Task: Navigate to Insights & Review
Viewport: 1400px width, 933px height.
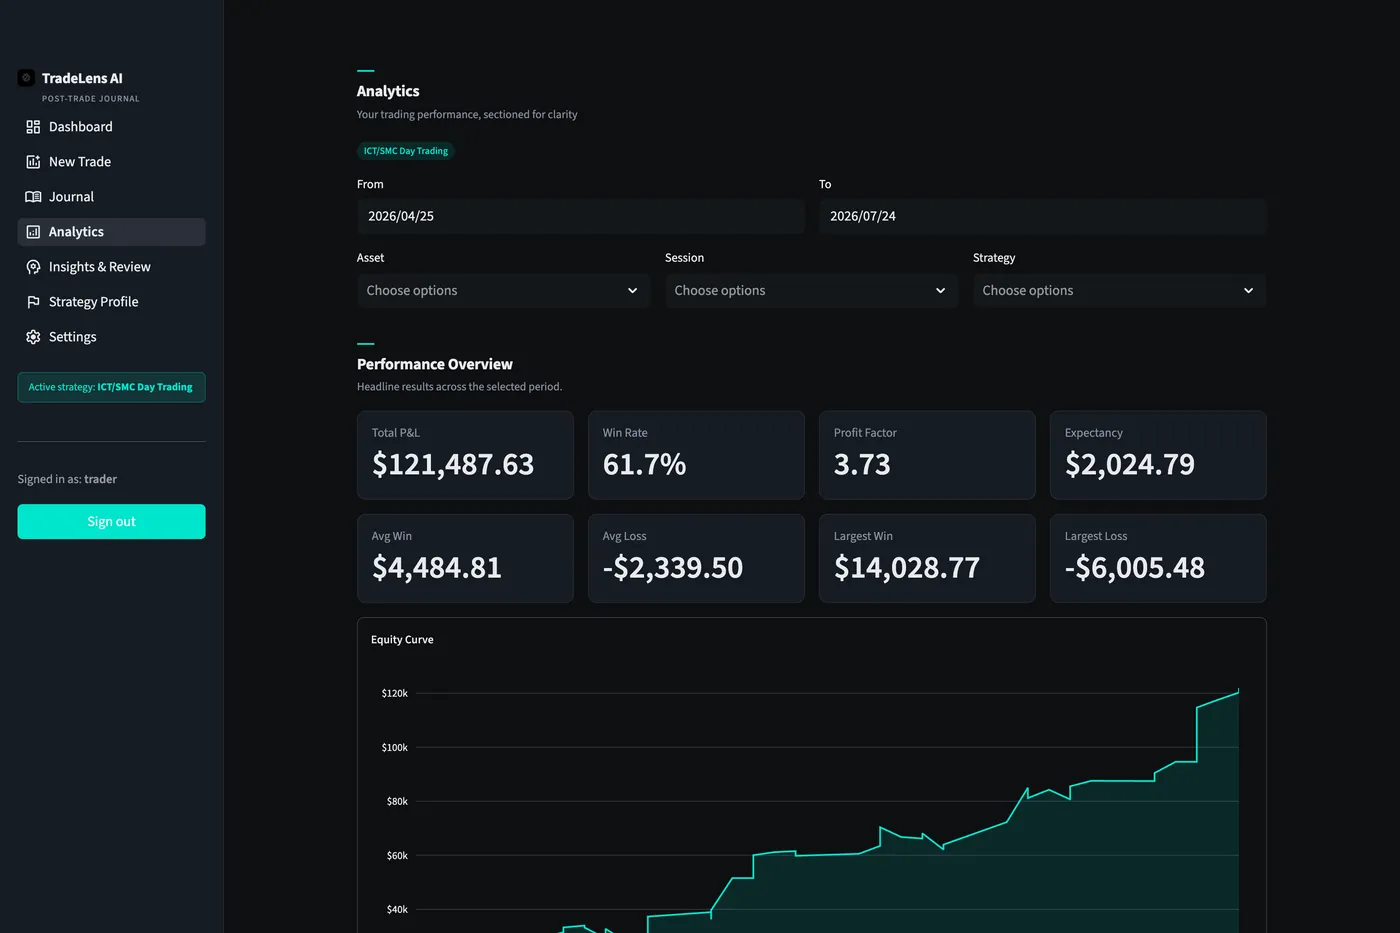Action: 111,267
